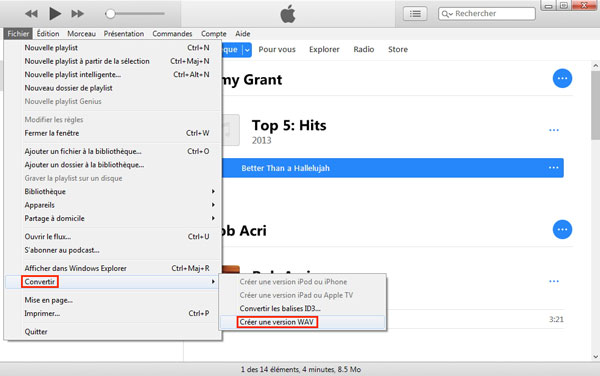Open the Compte menu
Screen dimensions: 600x376
214,34
